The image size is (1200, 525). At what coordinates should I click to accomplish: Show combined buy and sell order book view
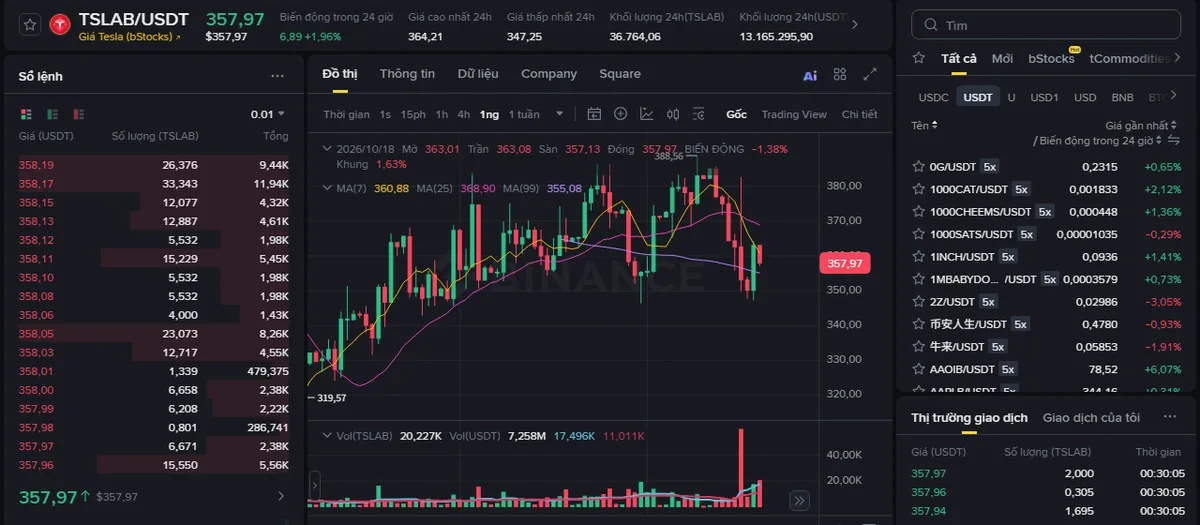click(26, 114)
